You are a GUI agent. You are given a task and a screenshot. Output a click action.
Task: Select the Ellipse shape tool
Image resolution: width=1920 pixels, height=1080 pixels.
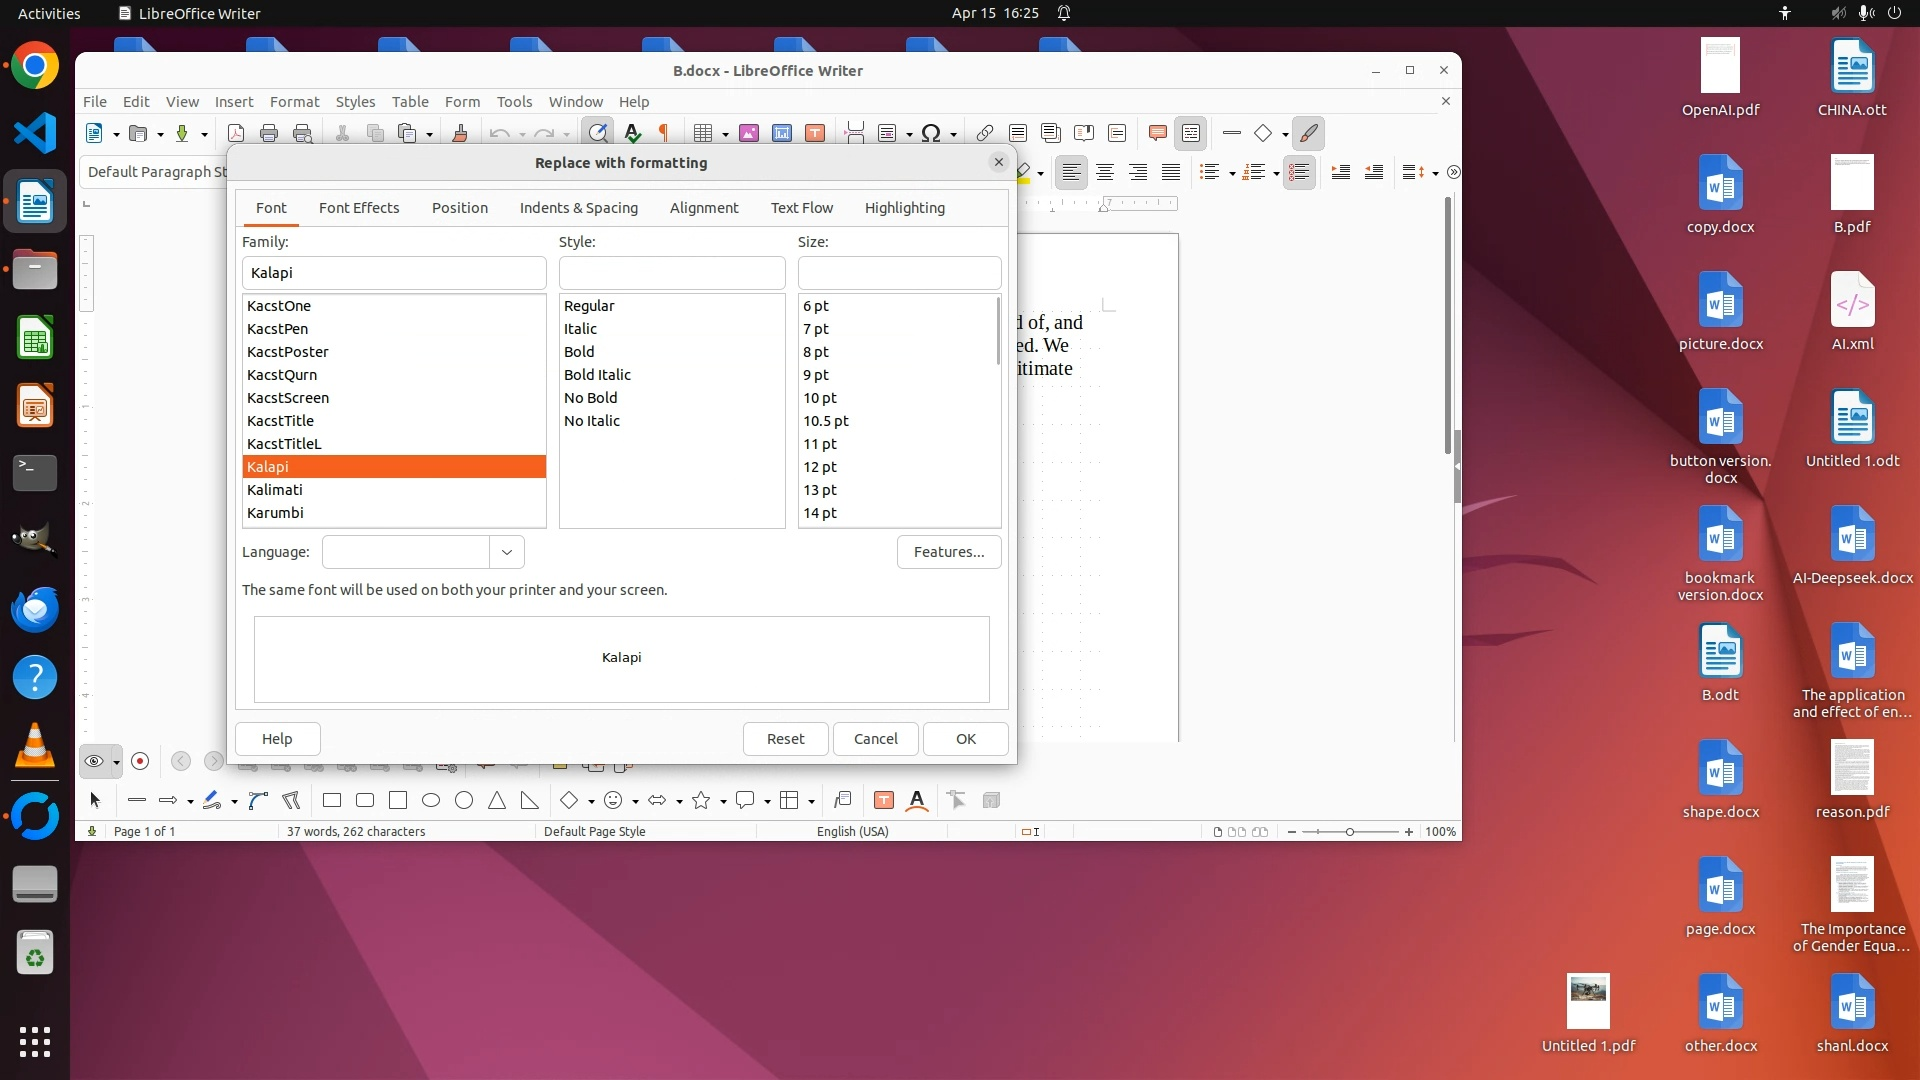click(431, 800)
